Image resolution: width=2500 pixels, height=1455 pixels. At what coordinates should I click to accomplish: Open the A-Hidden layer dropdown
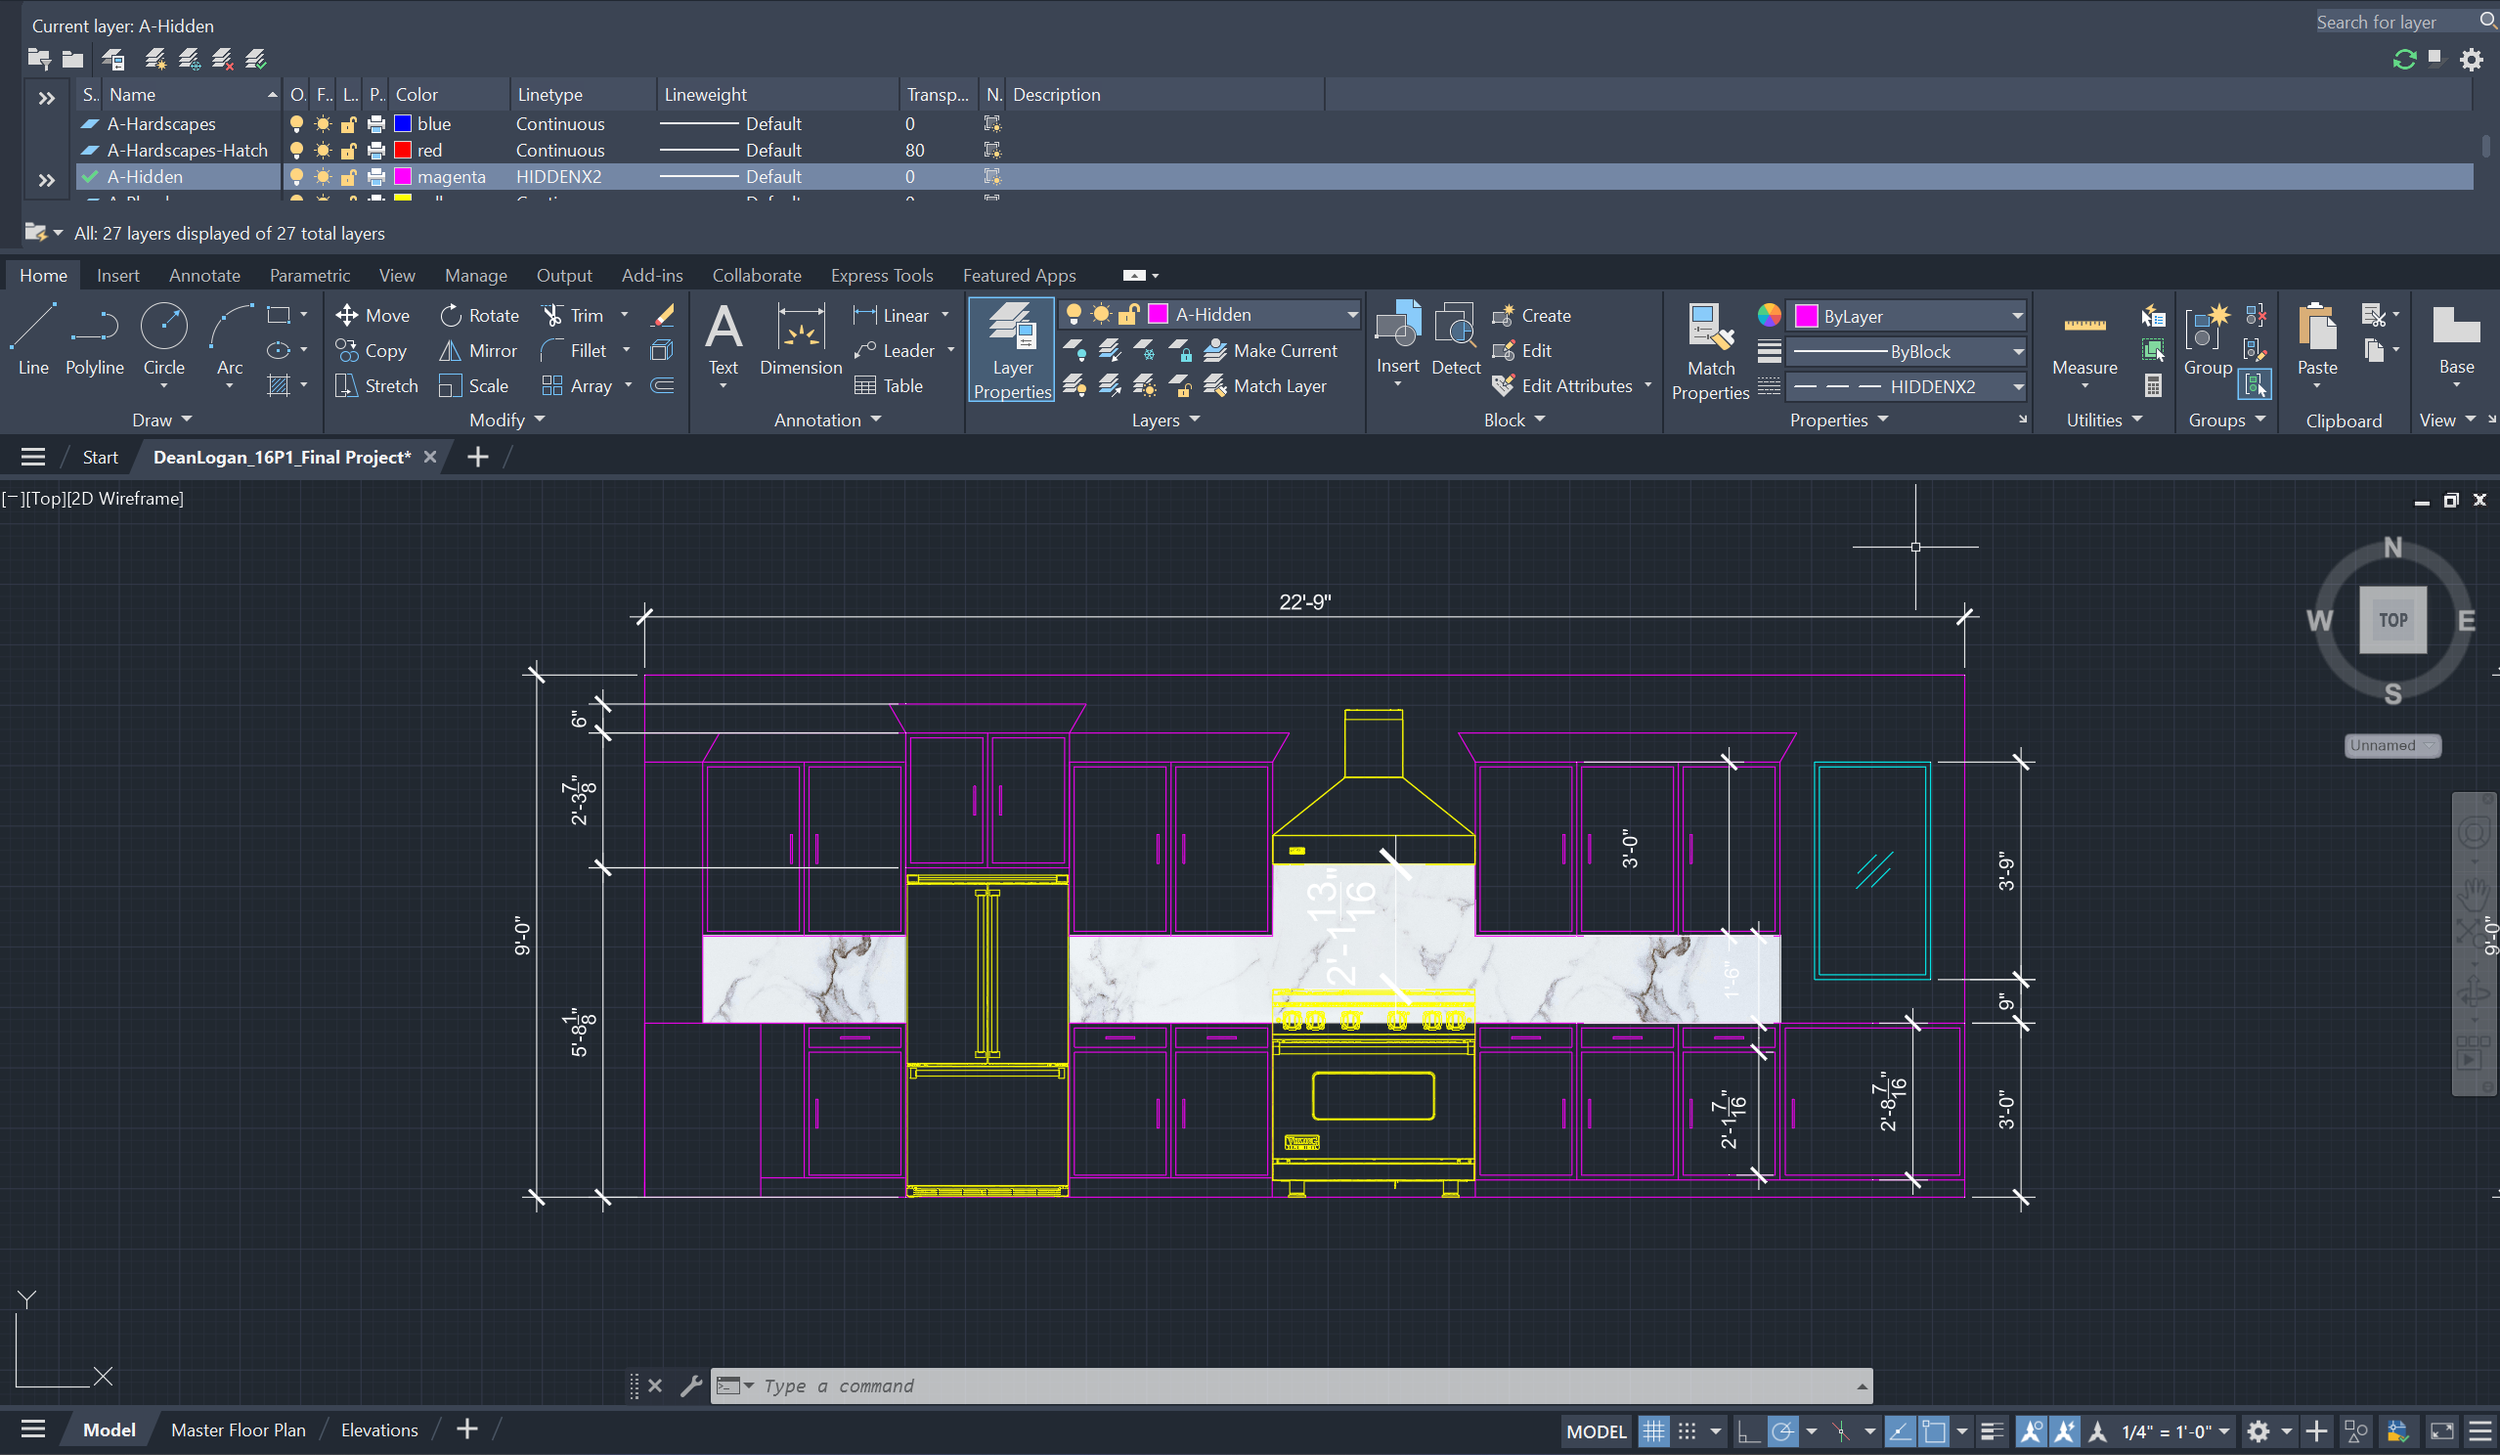click(x=1351, y=315)
